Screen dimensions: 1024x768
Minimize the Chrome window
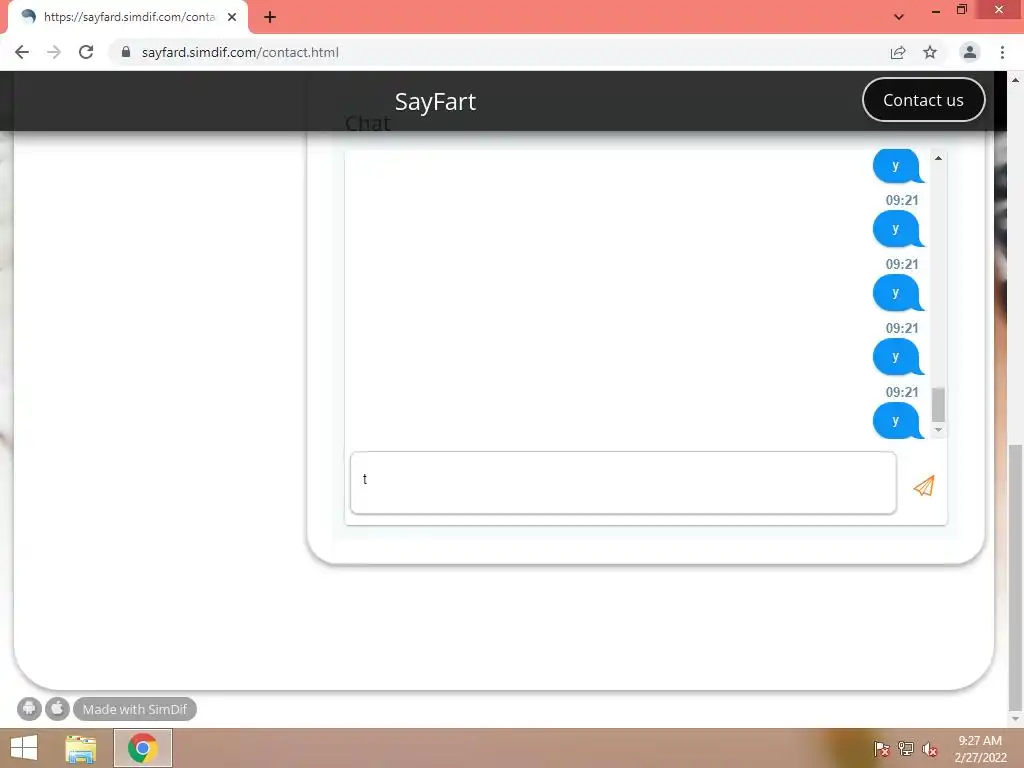point(936,10)
